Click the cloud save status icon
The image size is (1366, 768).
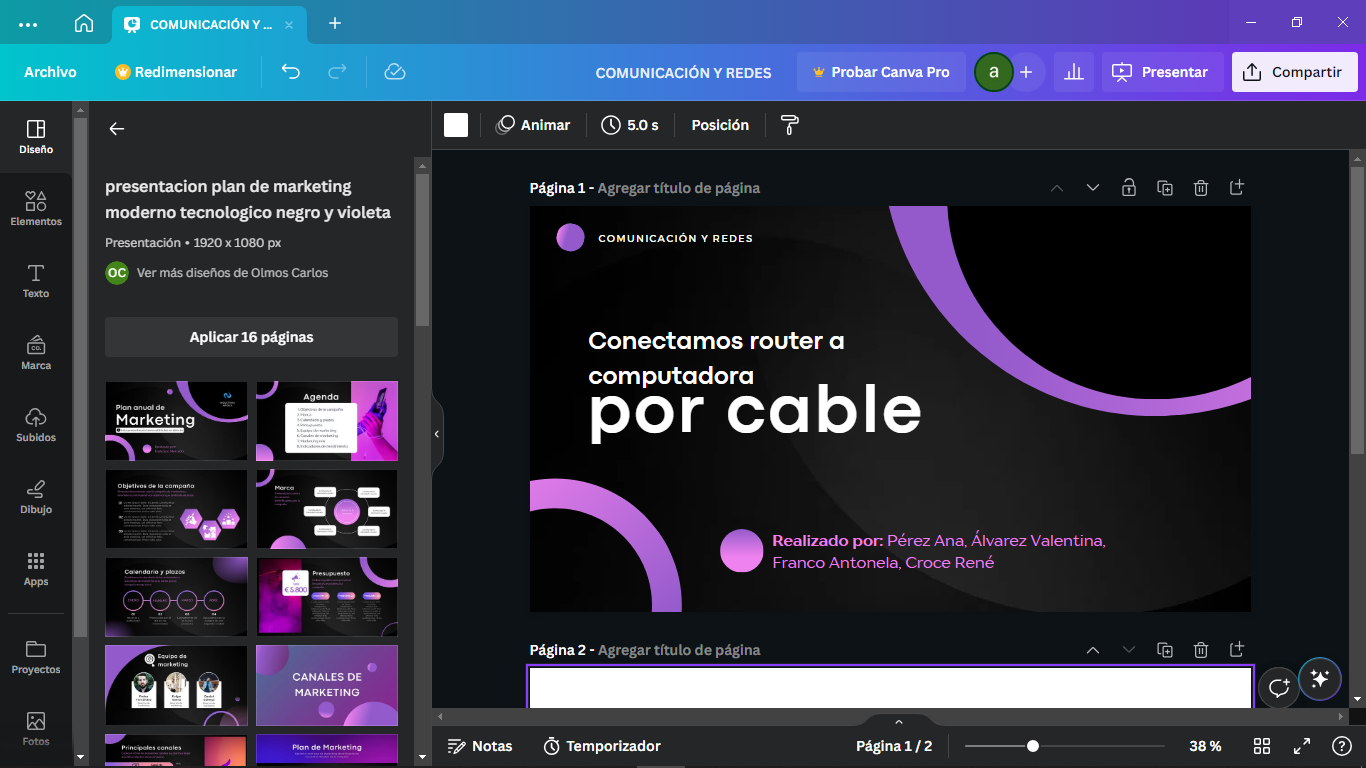[x=394, y=72]
